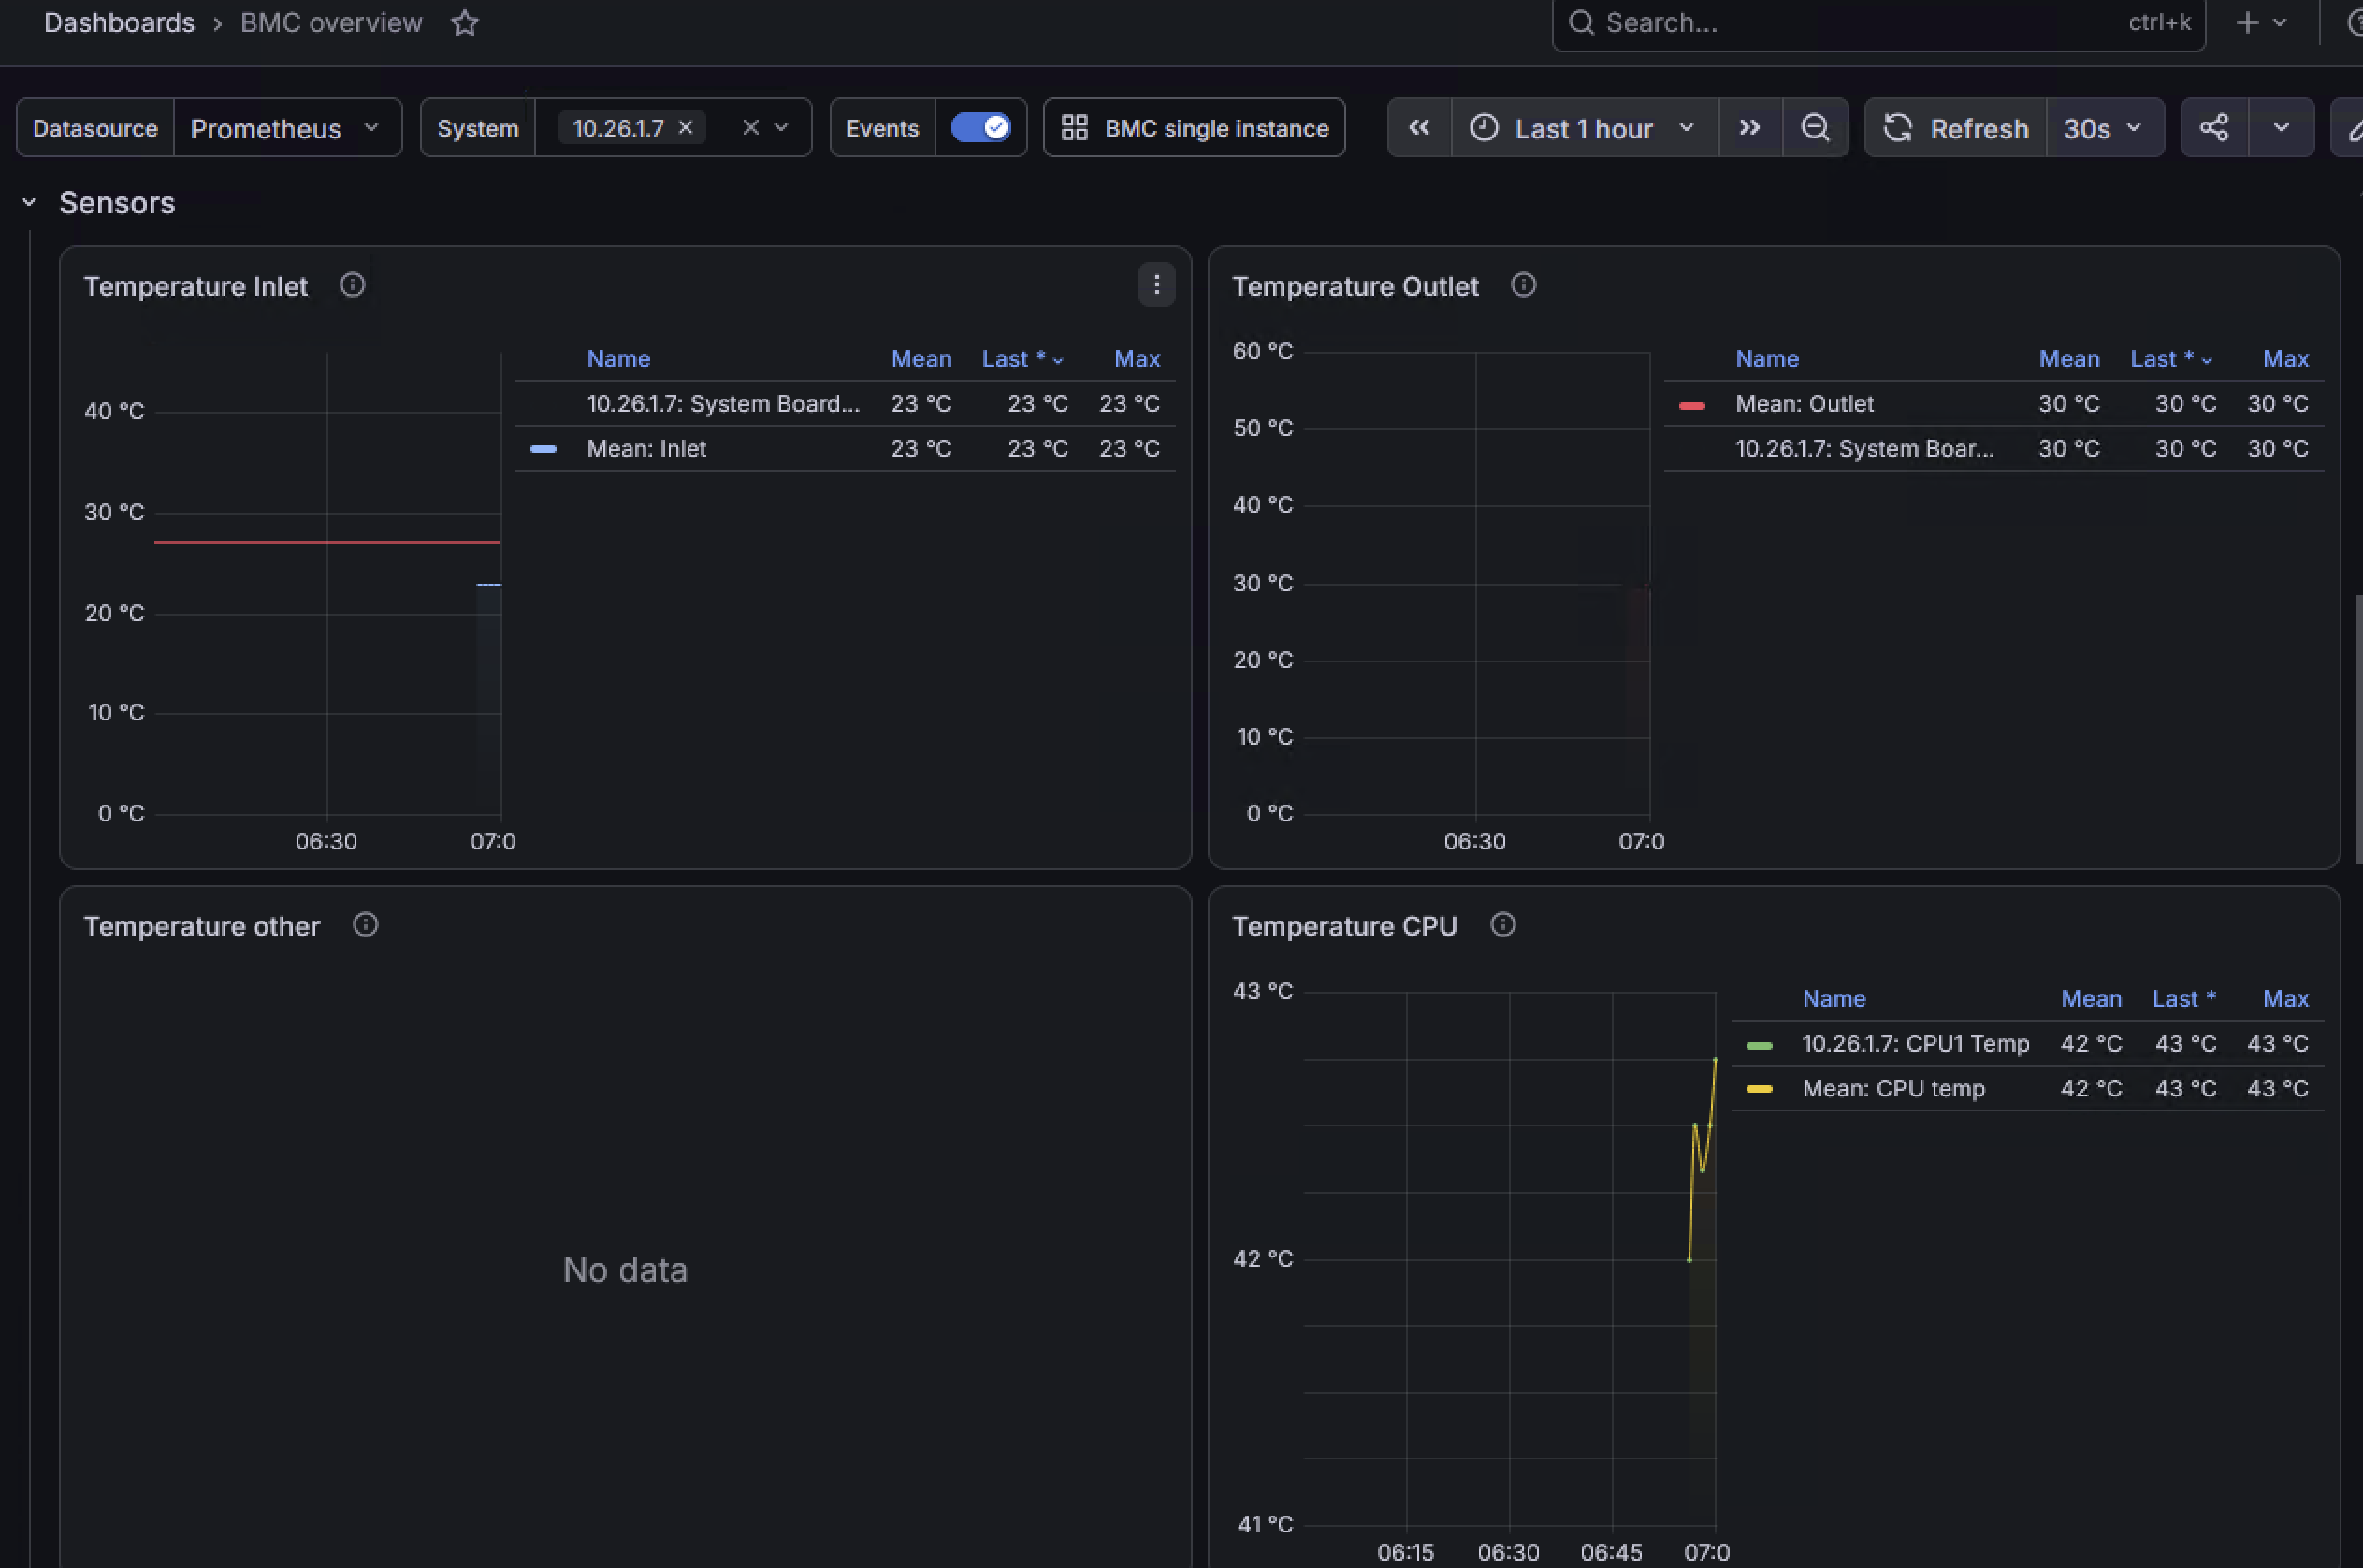
Task: Select Outlet System Boar... legend series
Action: click(x=1864, y=448)
